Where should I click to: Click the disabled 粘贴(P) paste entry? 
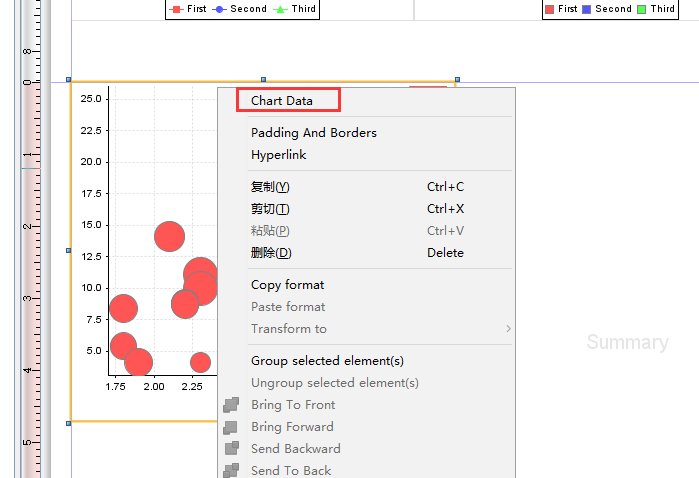pos(270,231)
